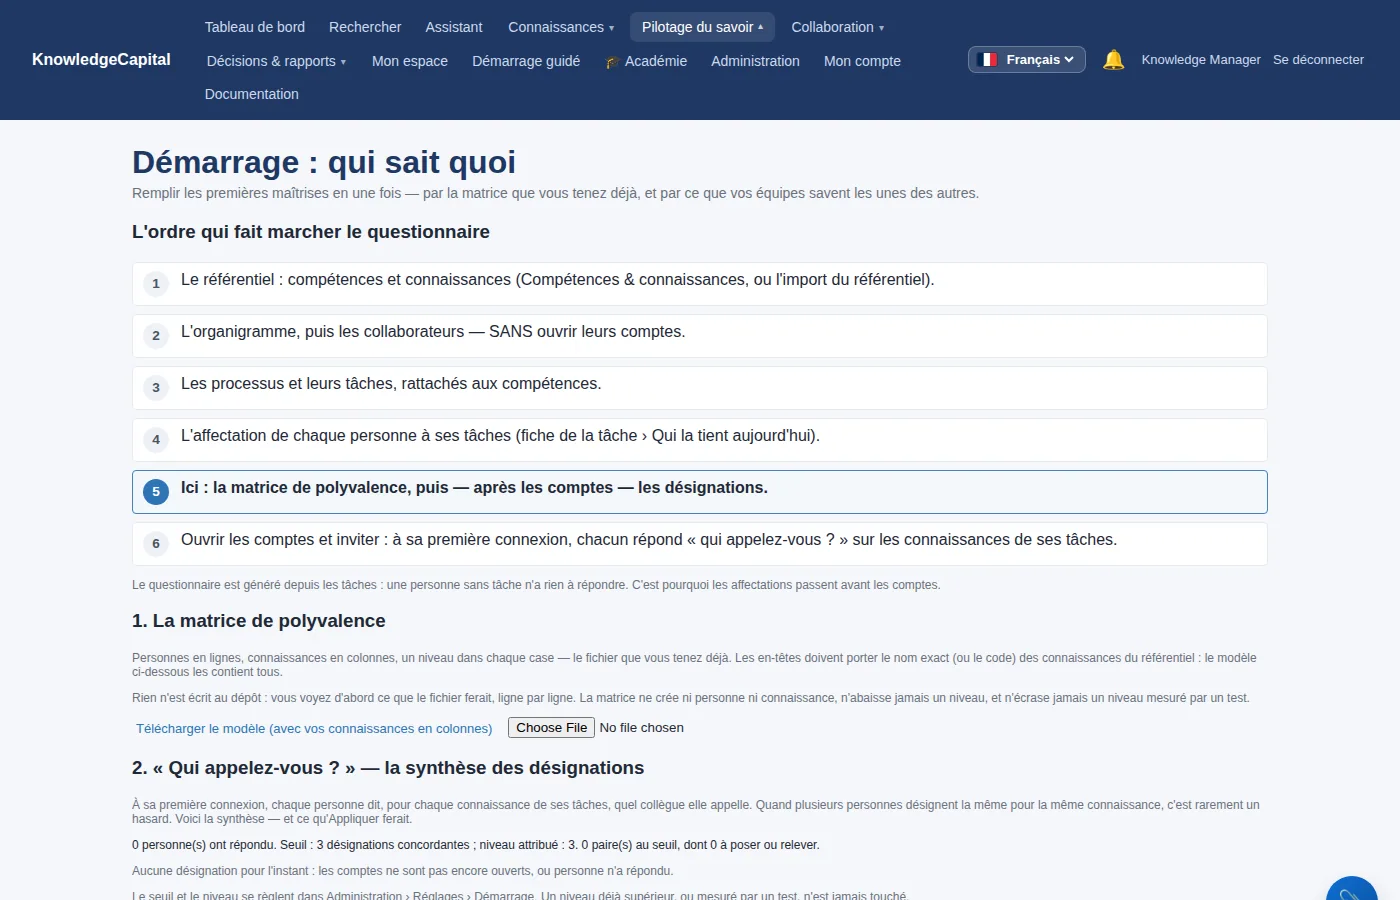Select step 3 'Les processus et leurs tâches' row
The width and height of the screenshot is (1400, 900).
coord(700,388)
